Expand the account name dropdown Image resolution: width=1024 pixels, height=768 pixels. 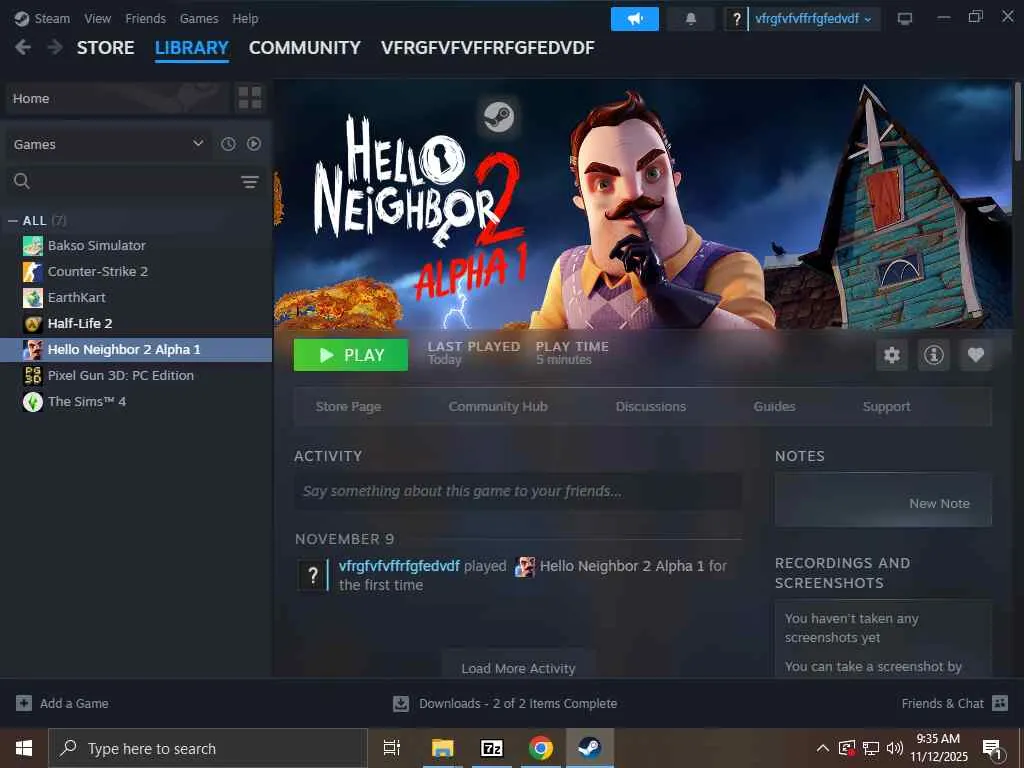pyautogui.click(x=812, y=19)
